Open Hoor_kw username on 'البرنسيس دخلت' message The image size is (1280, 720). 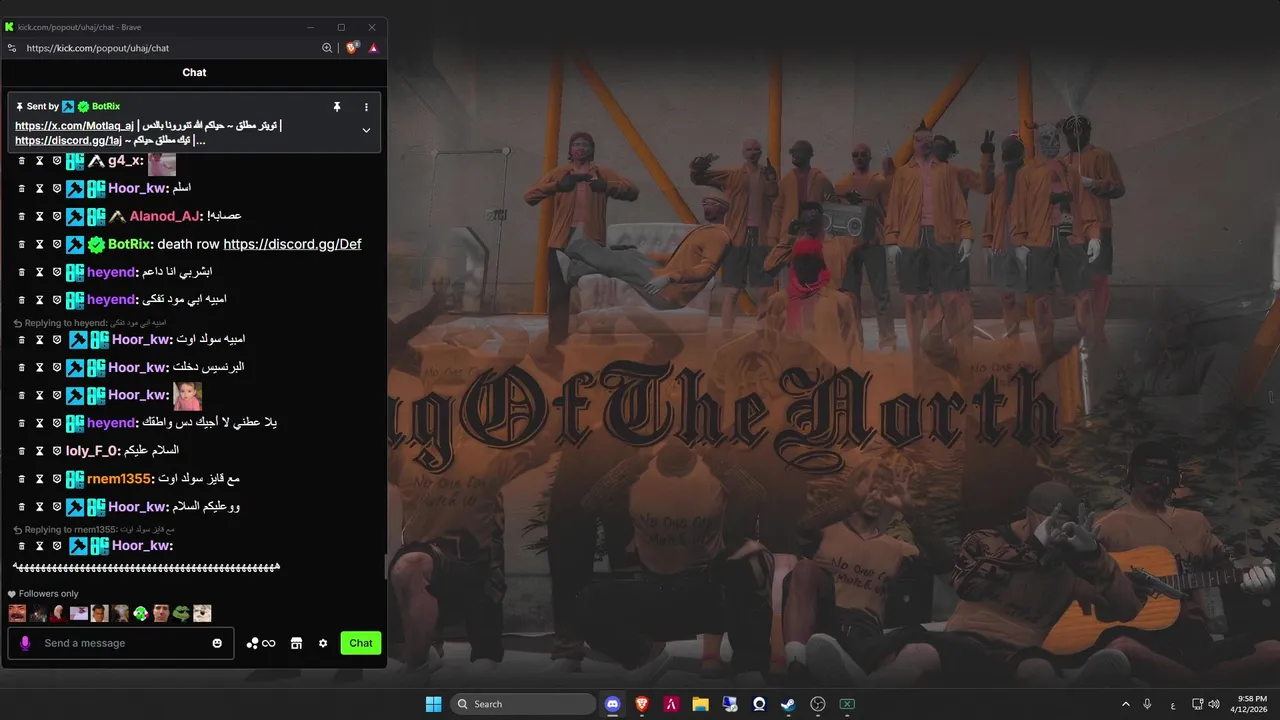coord(138,367)
